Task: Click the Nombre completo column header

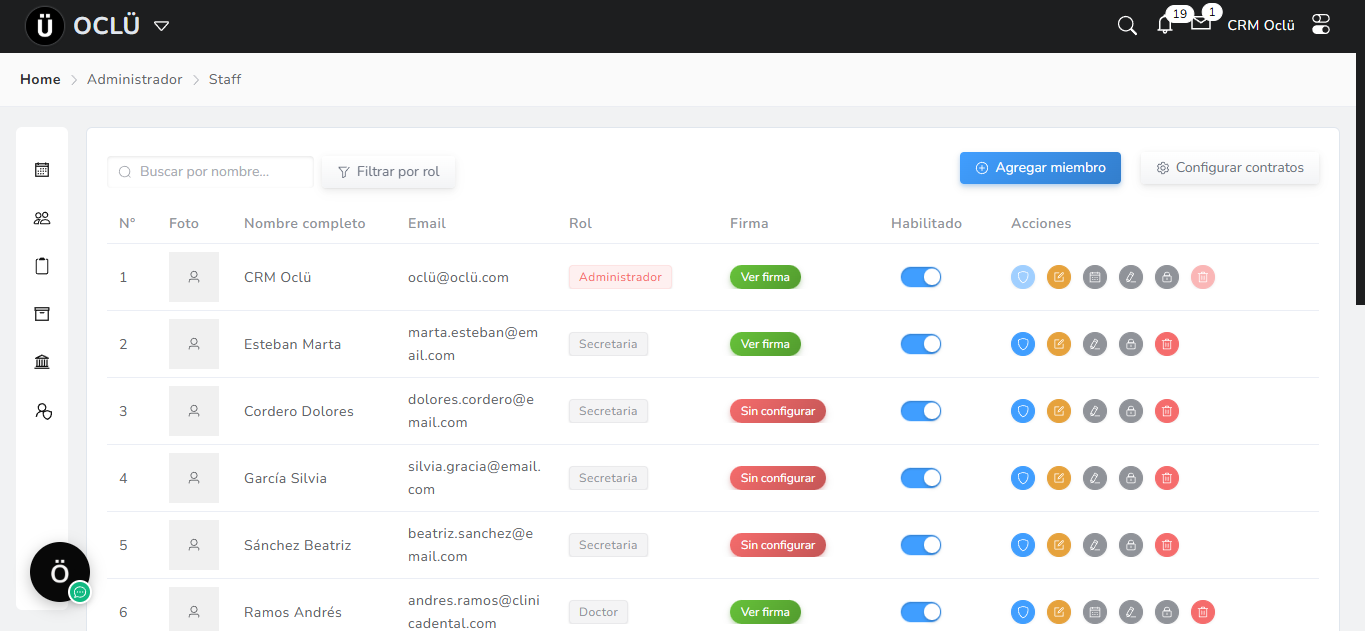Action: [x=305, y=223]
